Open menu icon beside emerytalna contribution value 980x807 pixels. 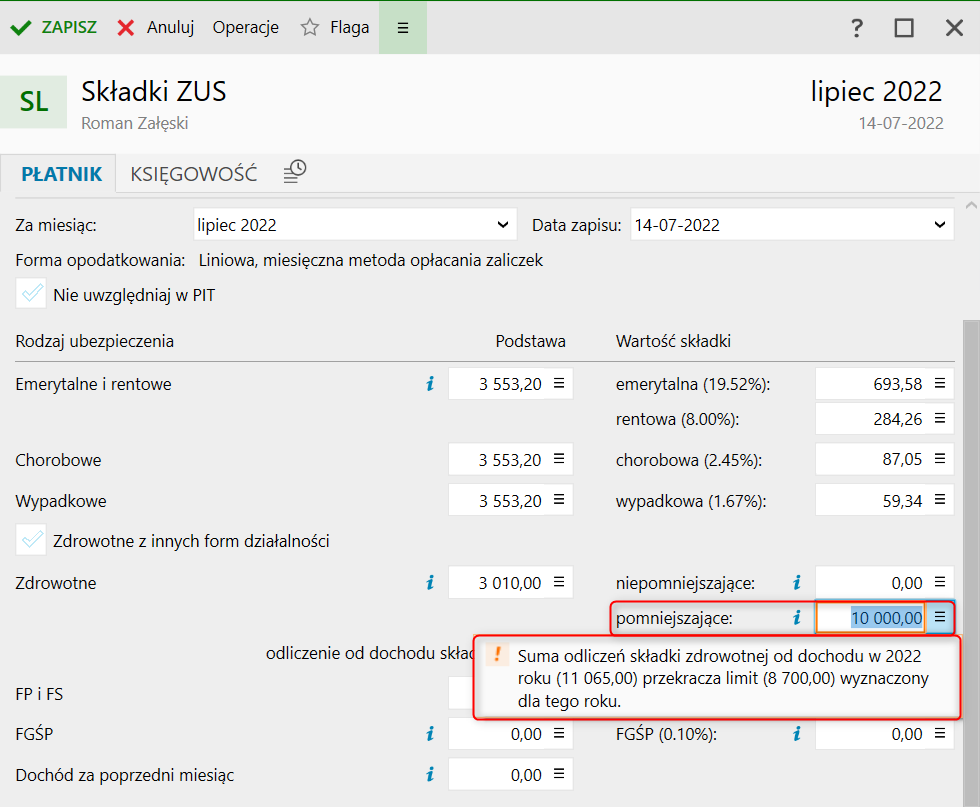click(940, 383)
